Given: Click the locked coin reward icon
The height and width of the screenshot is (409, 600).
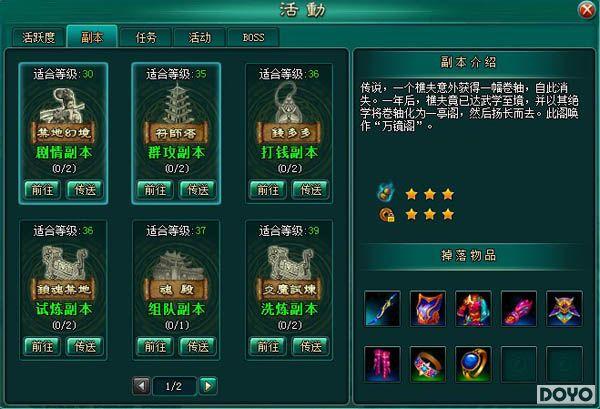Looking at the screenshot, I should pyautogui.click(x=386, y=214).
